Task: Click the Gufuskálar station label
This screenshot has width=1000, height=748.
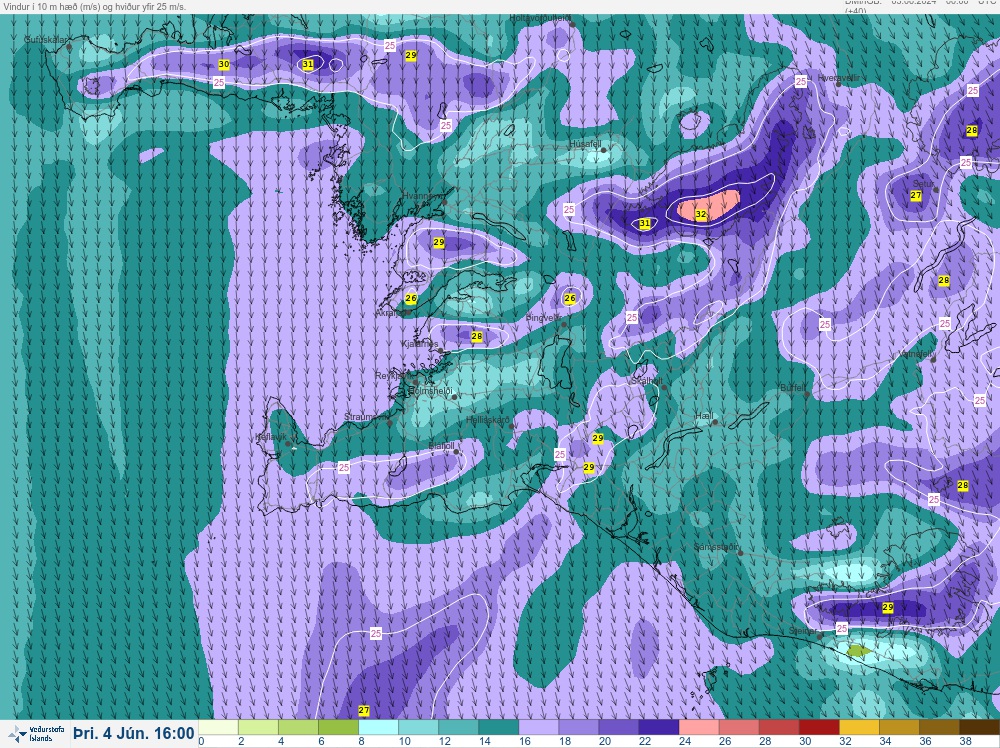Action: click(45, 40)
